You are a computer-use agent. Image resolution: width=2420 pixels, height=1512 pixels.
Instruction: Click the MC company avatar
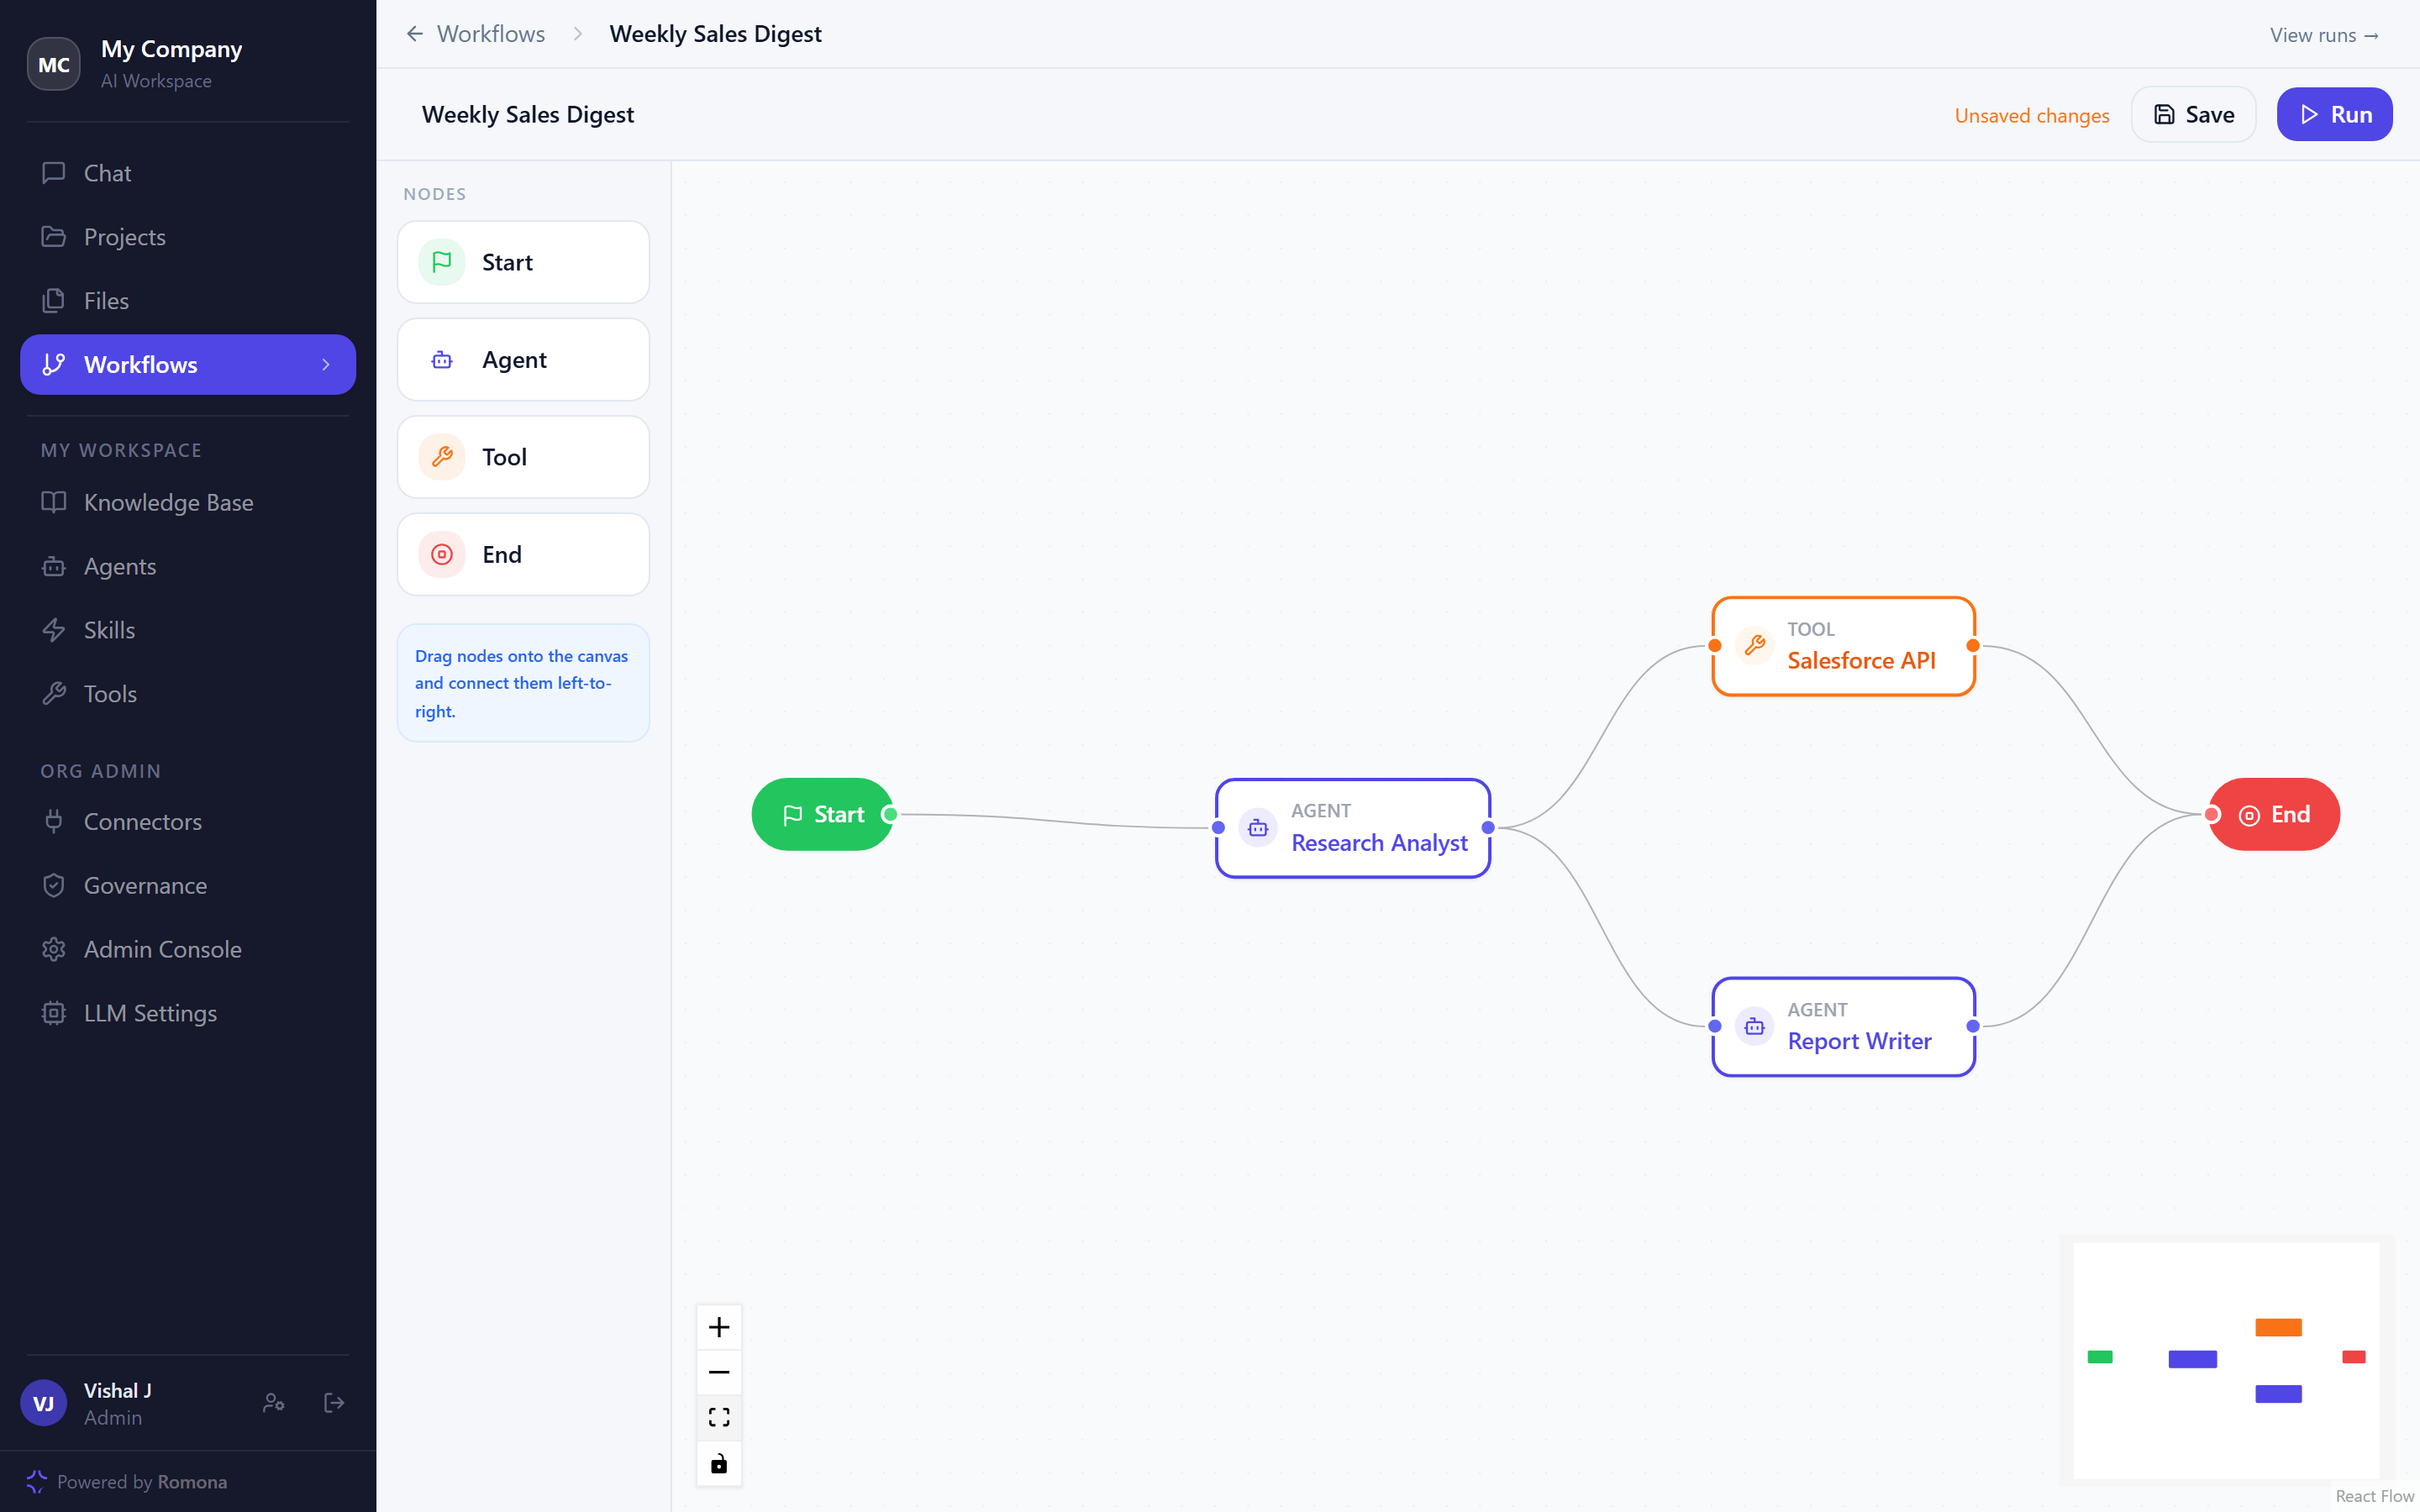pyautogui.click(x=54, y=64)
